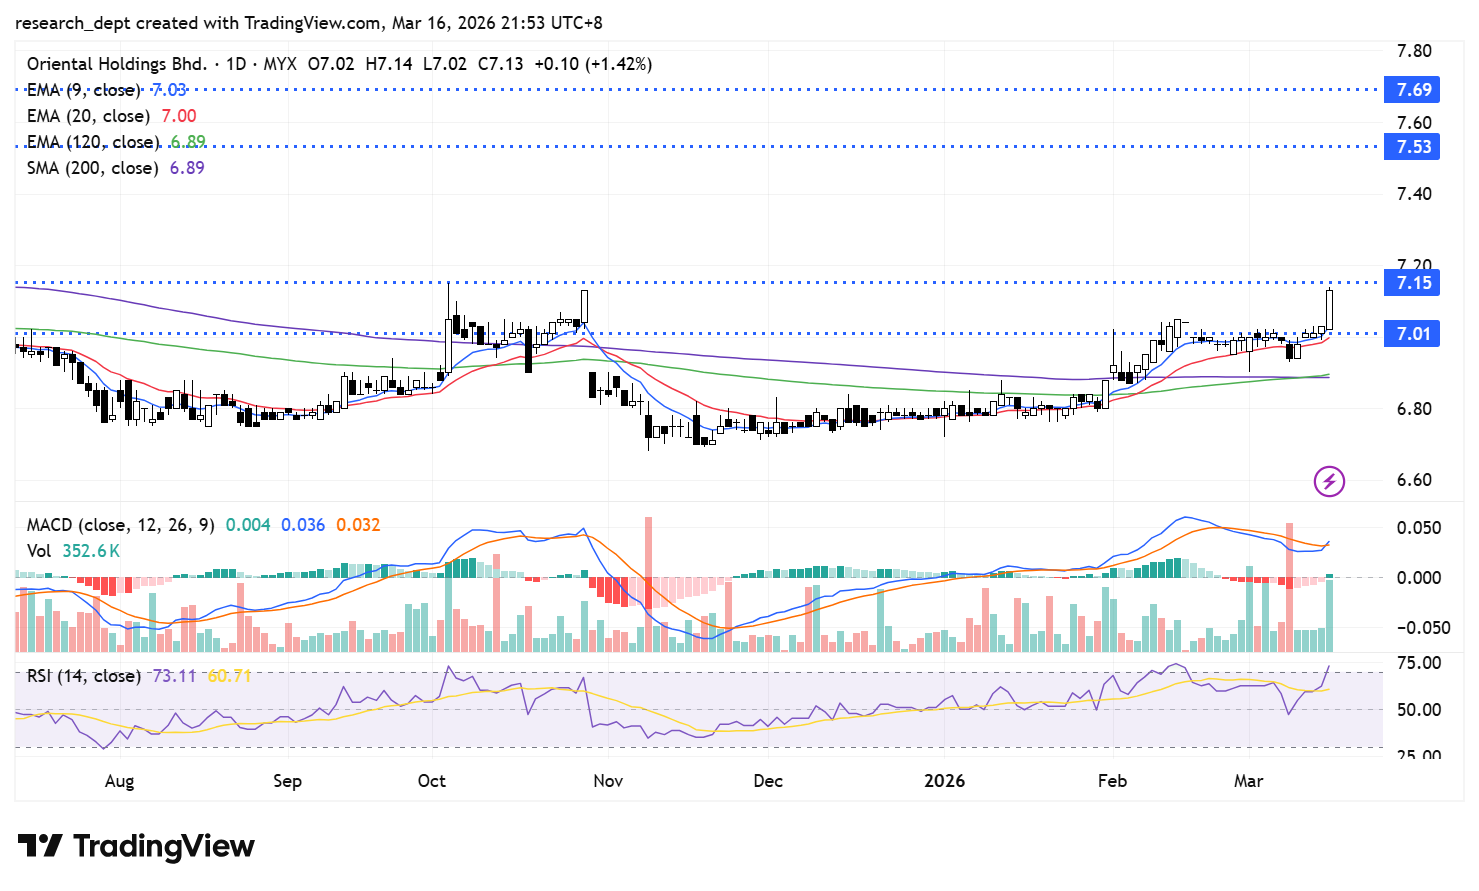
Task: Click the Vol 352.6K volume label
Action: pos(73,551)
